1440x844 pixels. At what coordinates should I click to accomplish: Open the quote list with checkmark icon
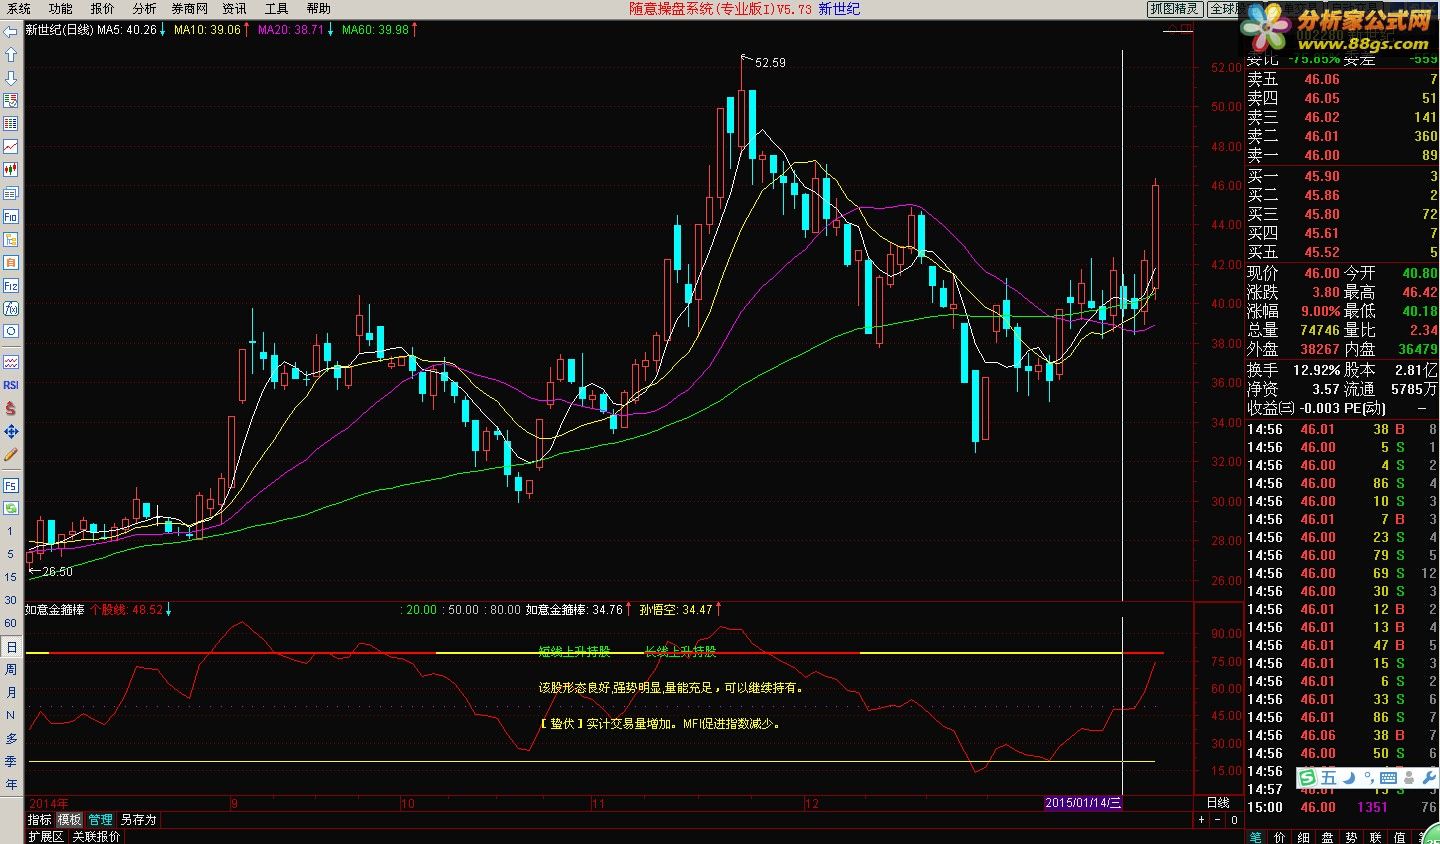tap(11, 101)
